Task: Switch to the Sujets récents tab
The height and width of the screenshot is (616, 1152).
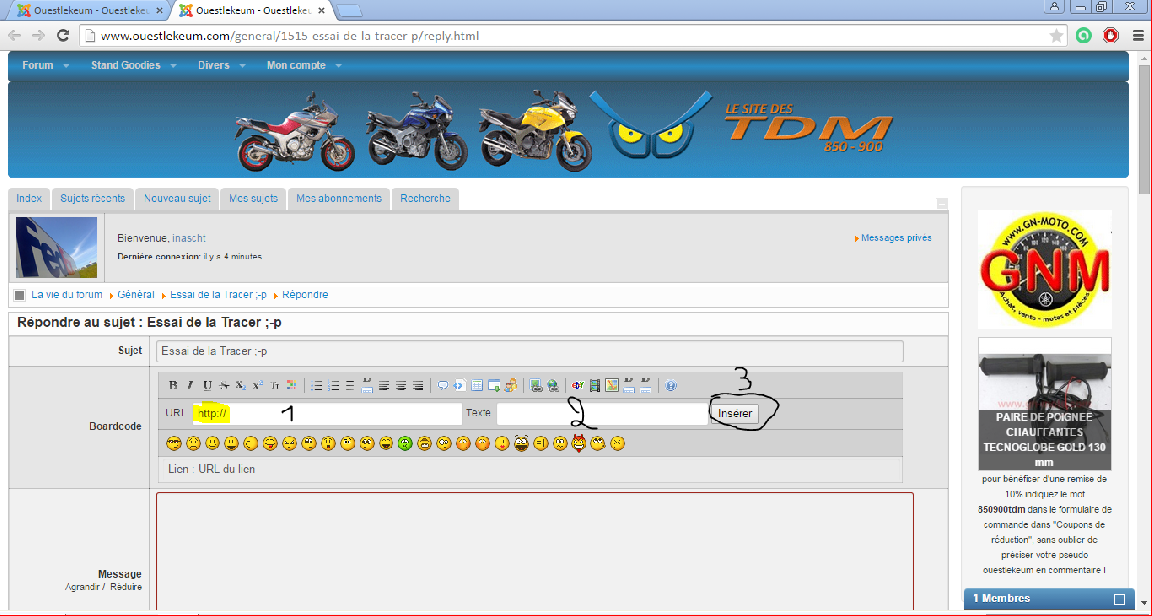Action: coord(91,198)
